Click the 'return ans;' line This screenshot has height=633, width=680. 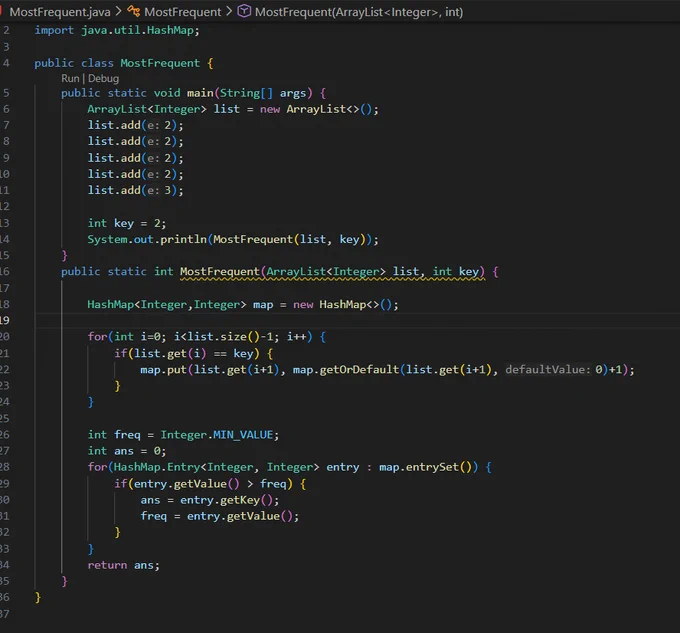(124, 565)
